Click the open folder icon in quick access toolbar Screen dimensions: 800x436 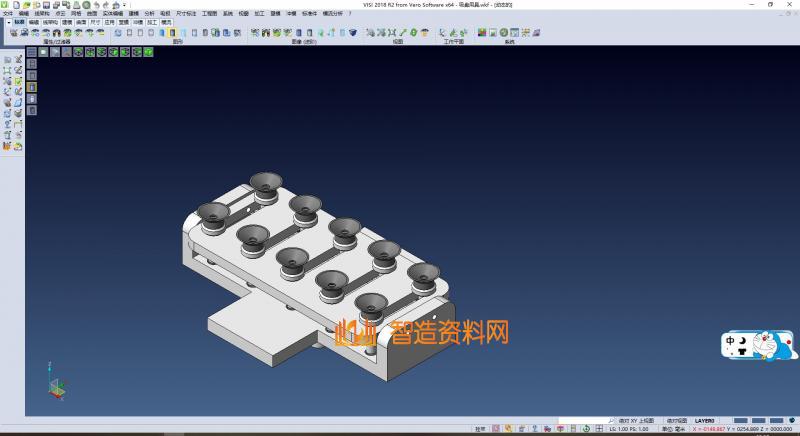pyautogui.click(x=27, y=5)
